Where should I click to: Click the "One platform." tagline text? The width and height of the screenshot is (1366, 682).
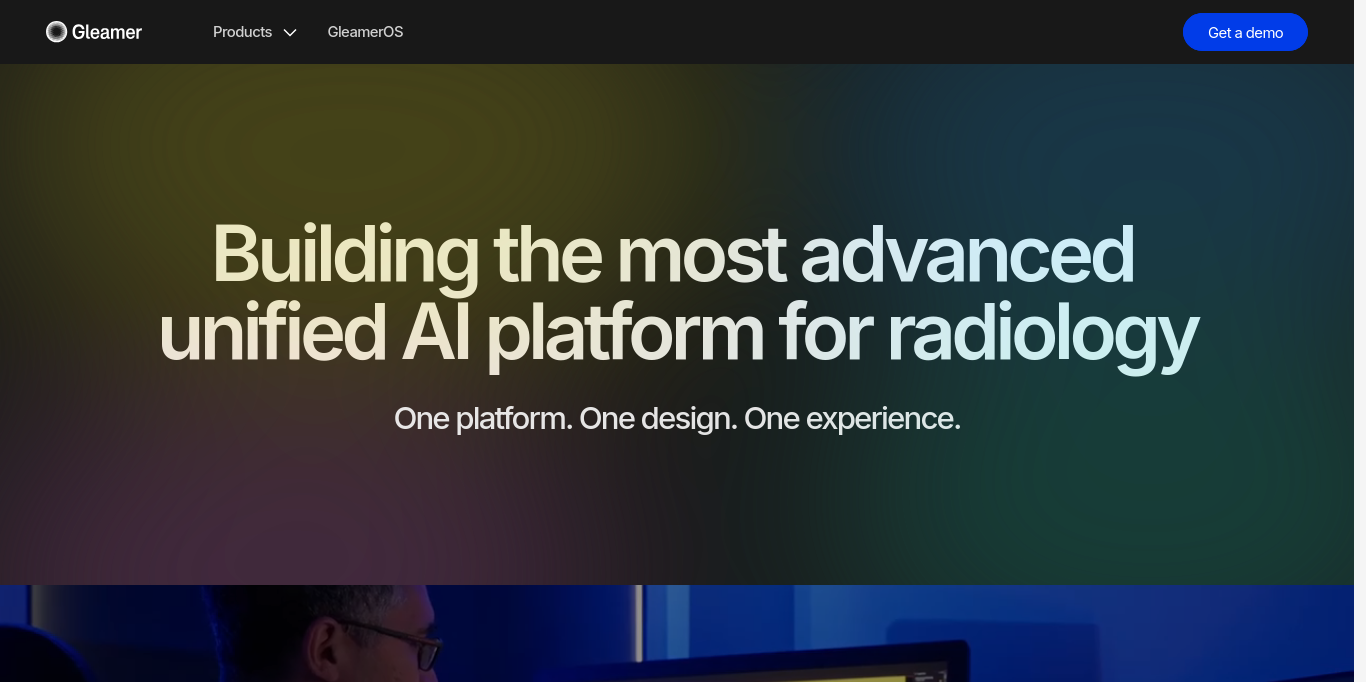coord(483,418)
